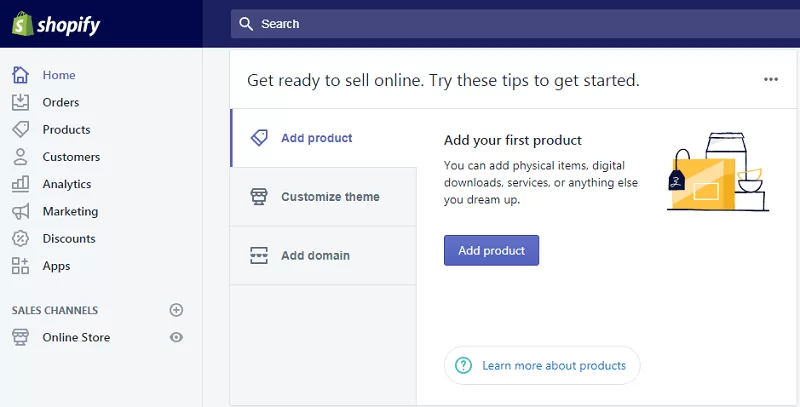Select the Add product tip tab
This screenshot has width=800, height=407.
click(323, 138)
